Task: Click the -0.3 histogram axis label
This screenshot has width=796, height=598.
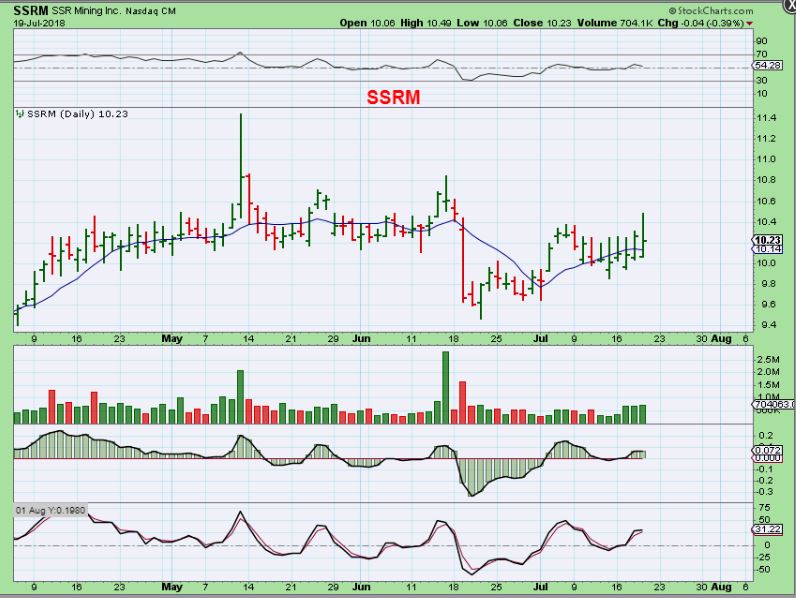Action: pos(765,491)
